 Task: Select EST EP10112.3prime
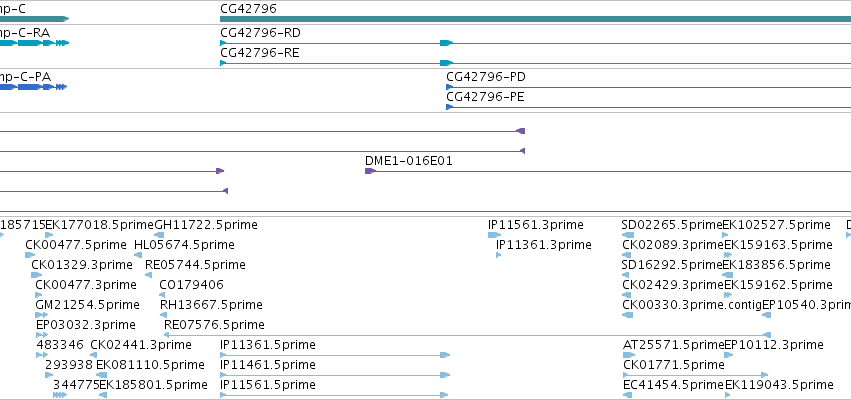click(x=774, y=345)
